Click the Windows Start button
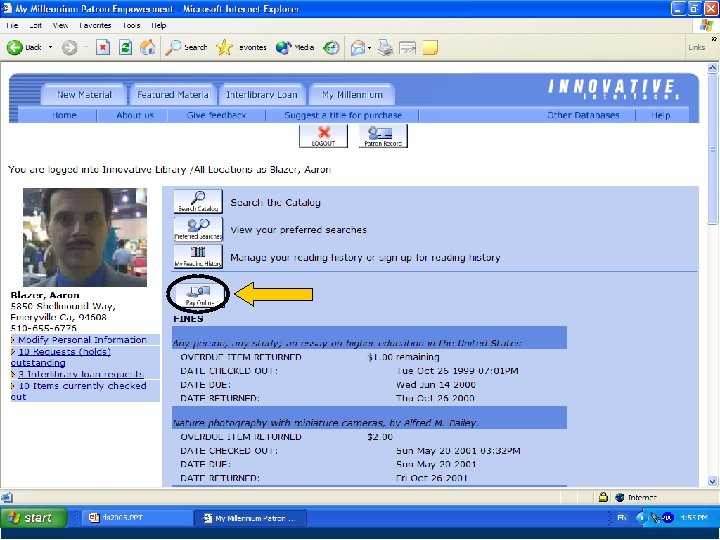The image size is (720, 540). pyautogui.click(x=33, y=518)
